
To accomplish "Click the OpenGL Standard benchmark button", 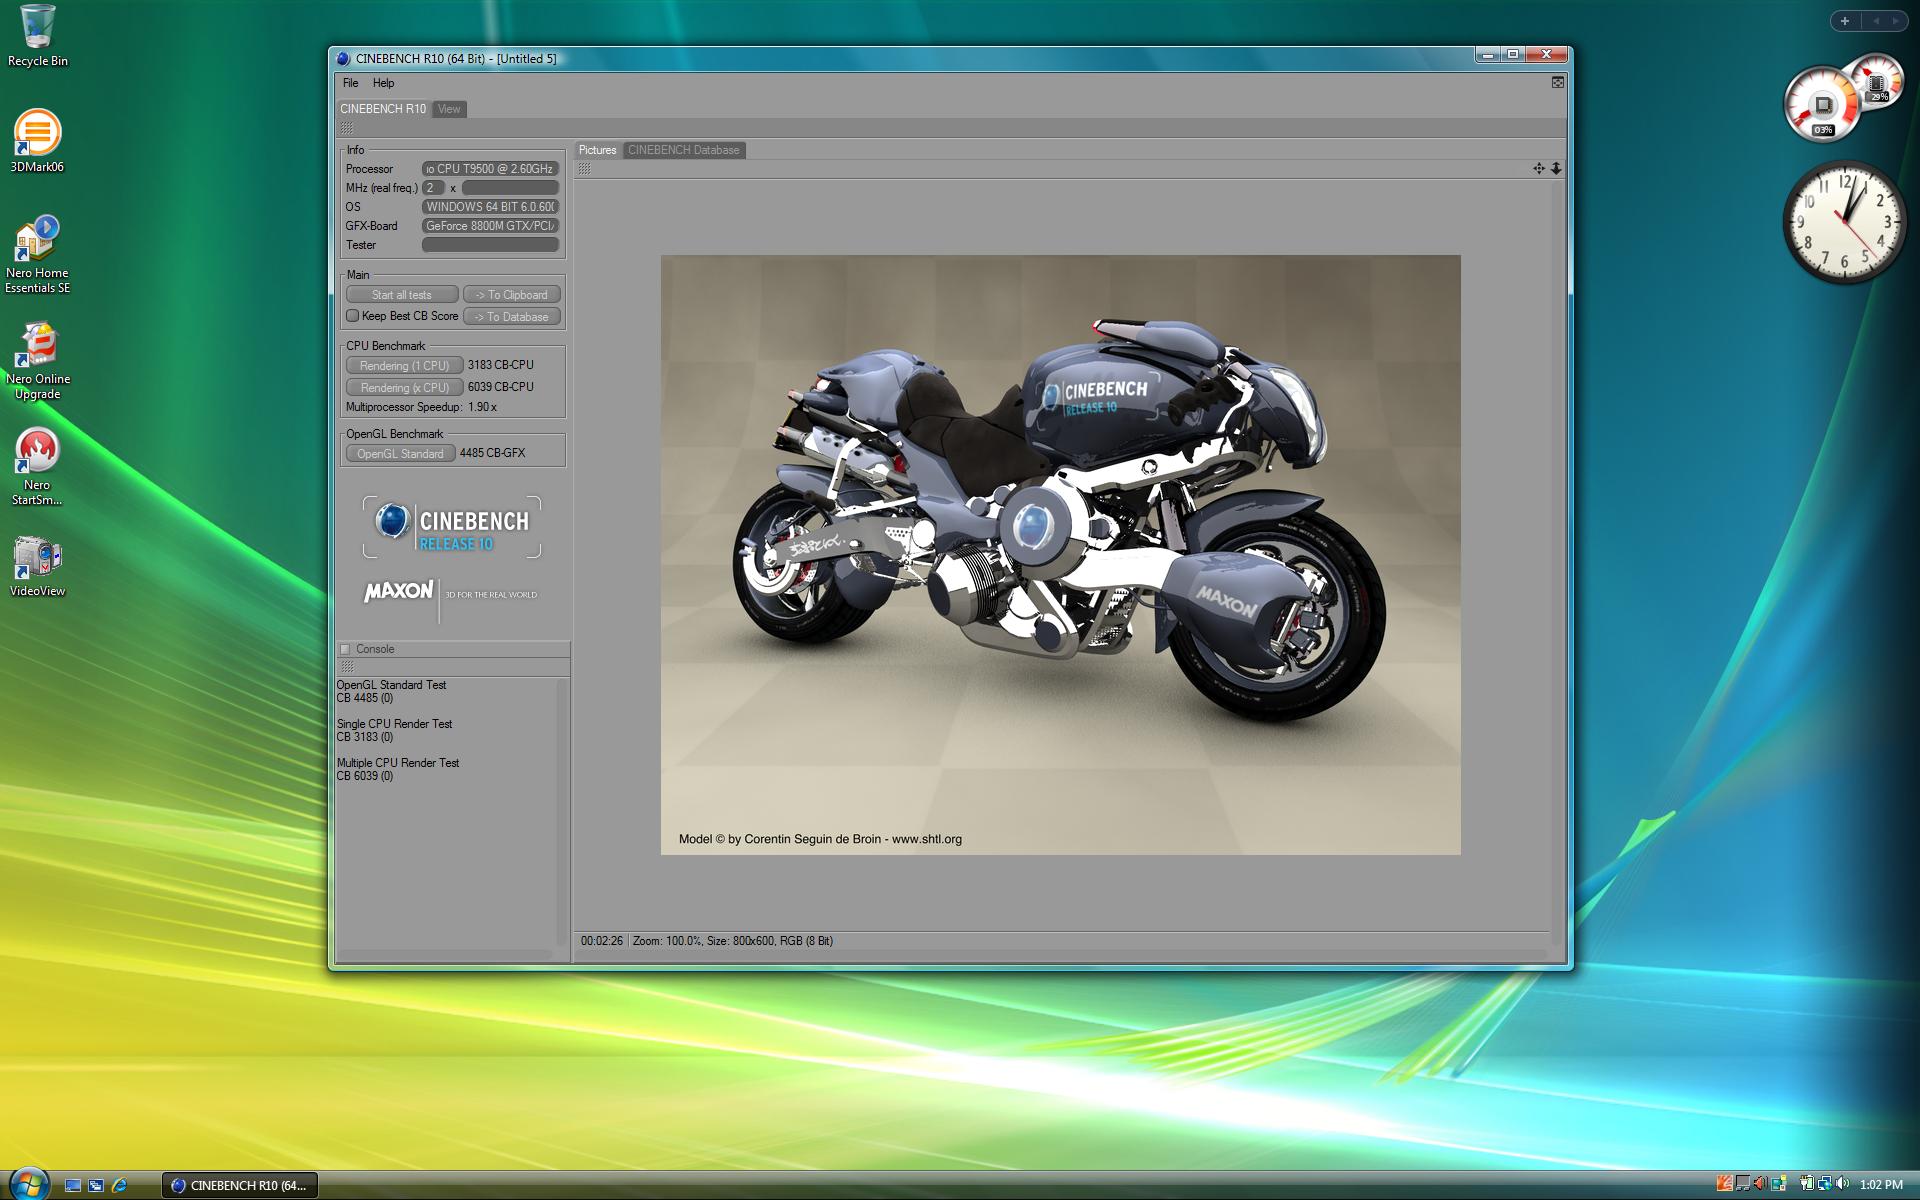I will (x=400, y=454).
